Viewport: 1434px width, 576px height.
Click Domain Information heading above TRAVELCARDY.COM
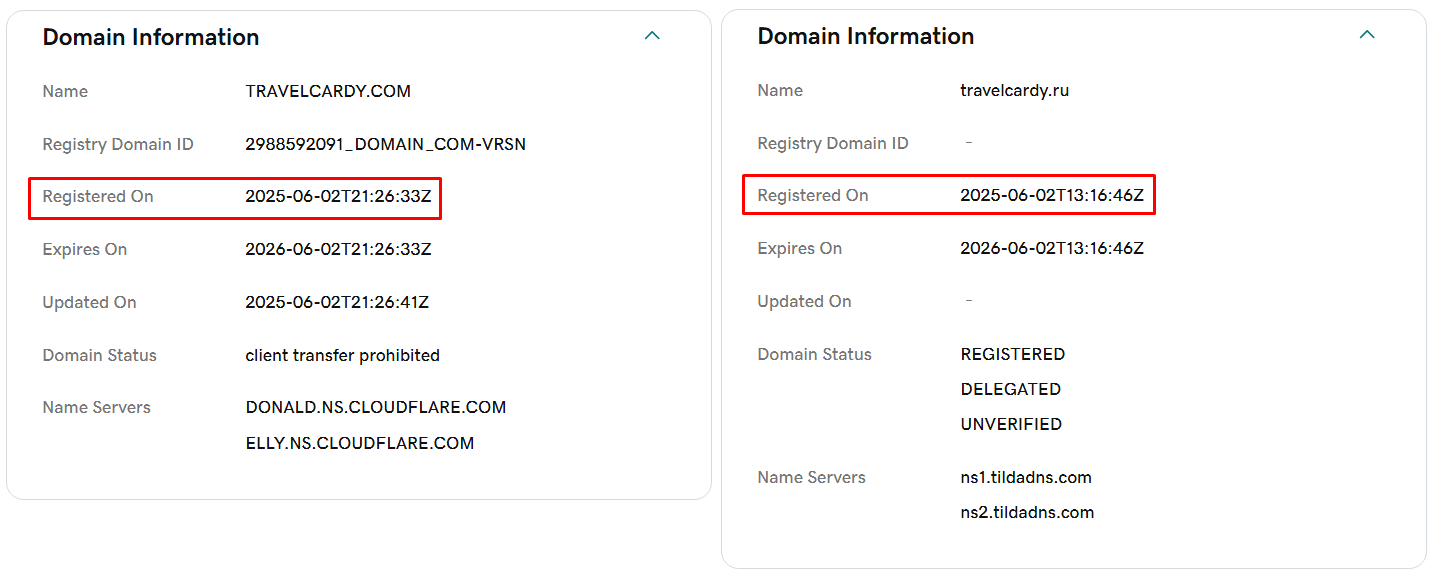(151, 37)
